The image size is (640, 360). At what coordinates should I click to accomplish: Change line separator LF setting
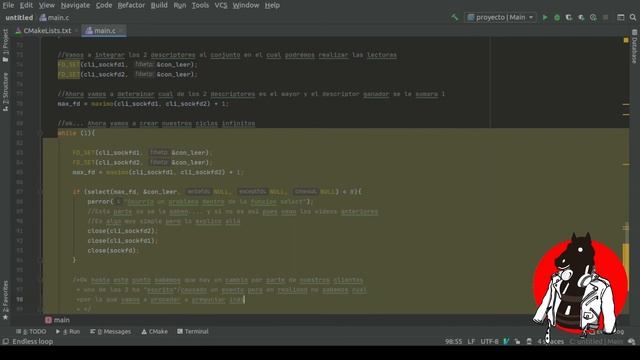click(471, 342)
